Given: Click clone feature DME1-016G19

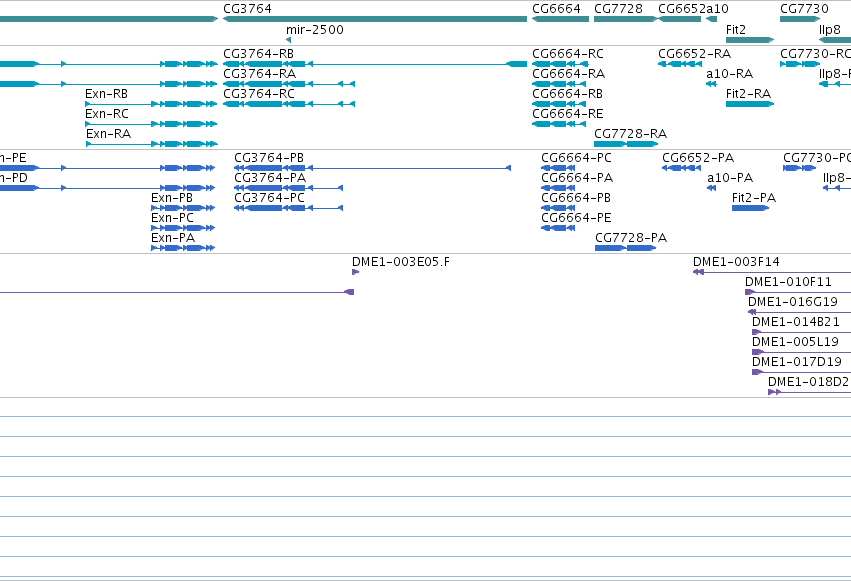Looking at the screenshot, I should pyautogui.click(x=799, y=312).
